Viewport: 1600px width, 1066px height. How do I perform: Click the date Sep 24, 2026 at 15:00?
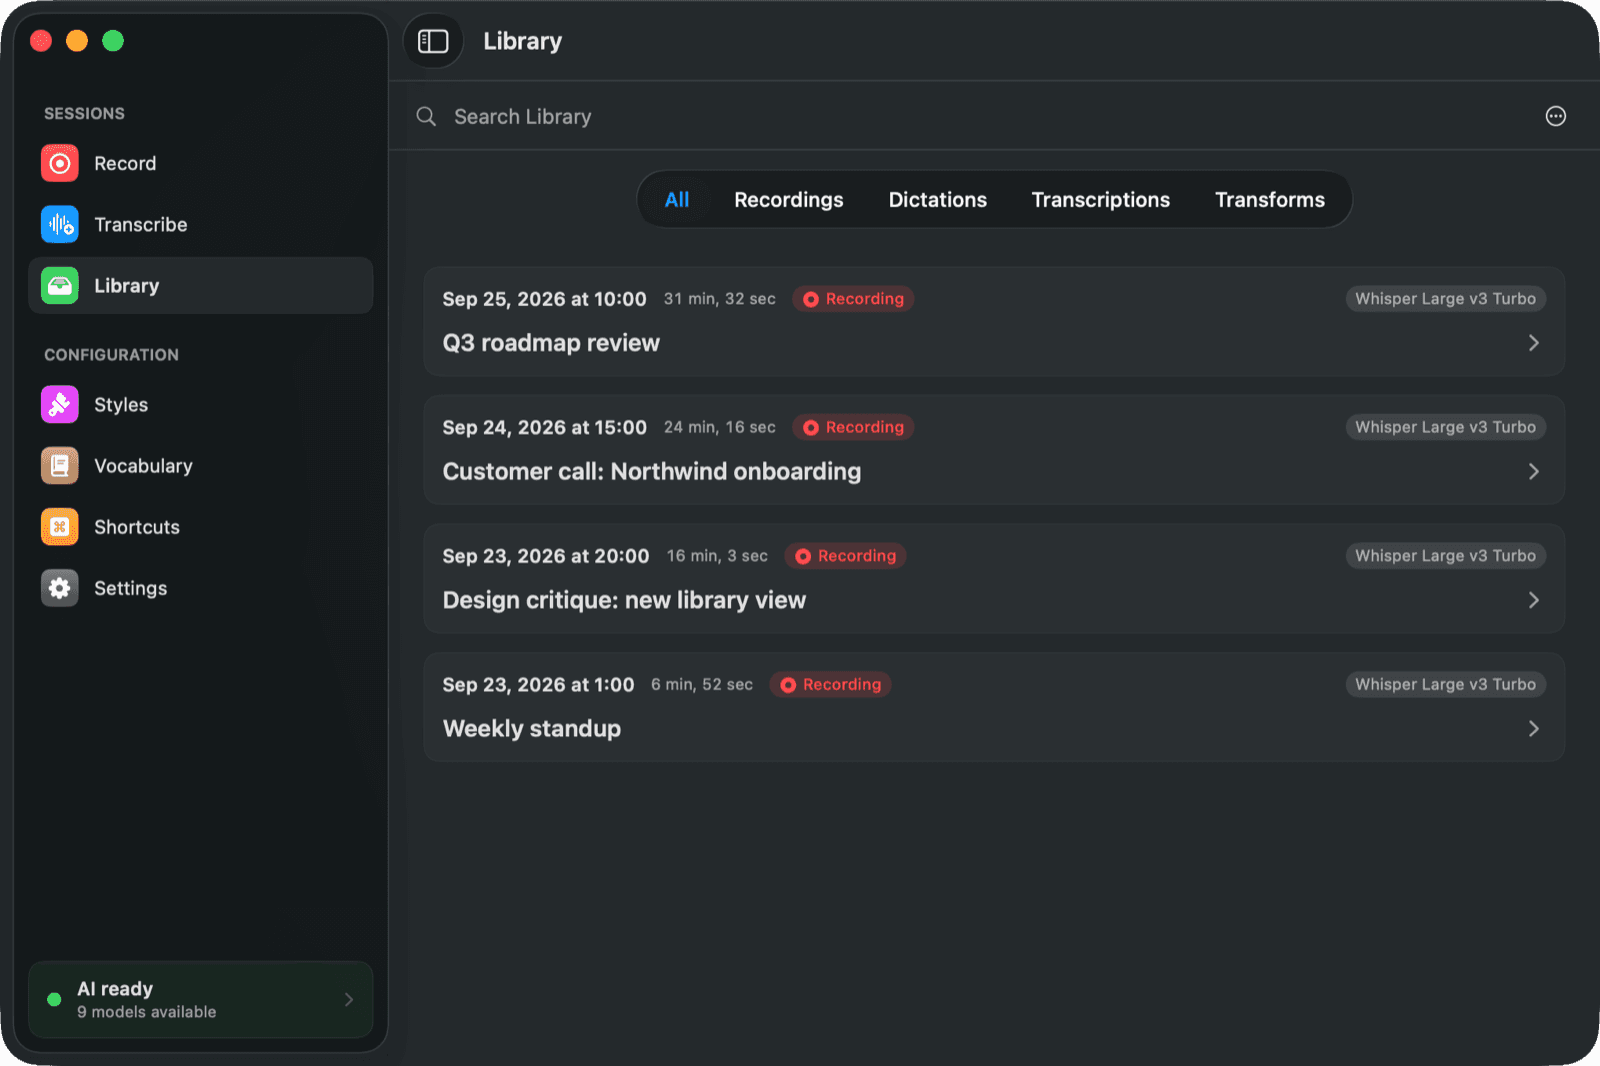[x=545, y=428]
